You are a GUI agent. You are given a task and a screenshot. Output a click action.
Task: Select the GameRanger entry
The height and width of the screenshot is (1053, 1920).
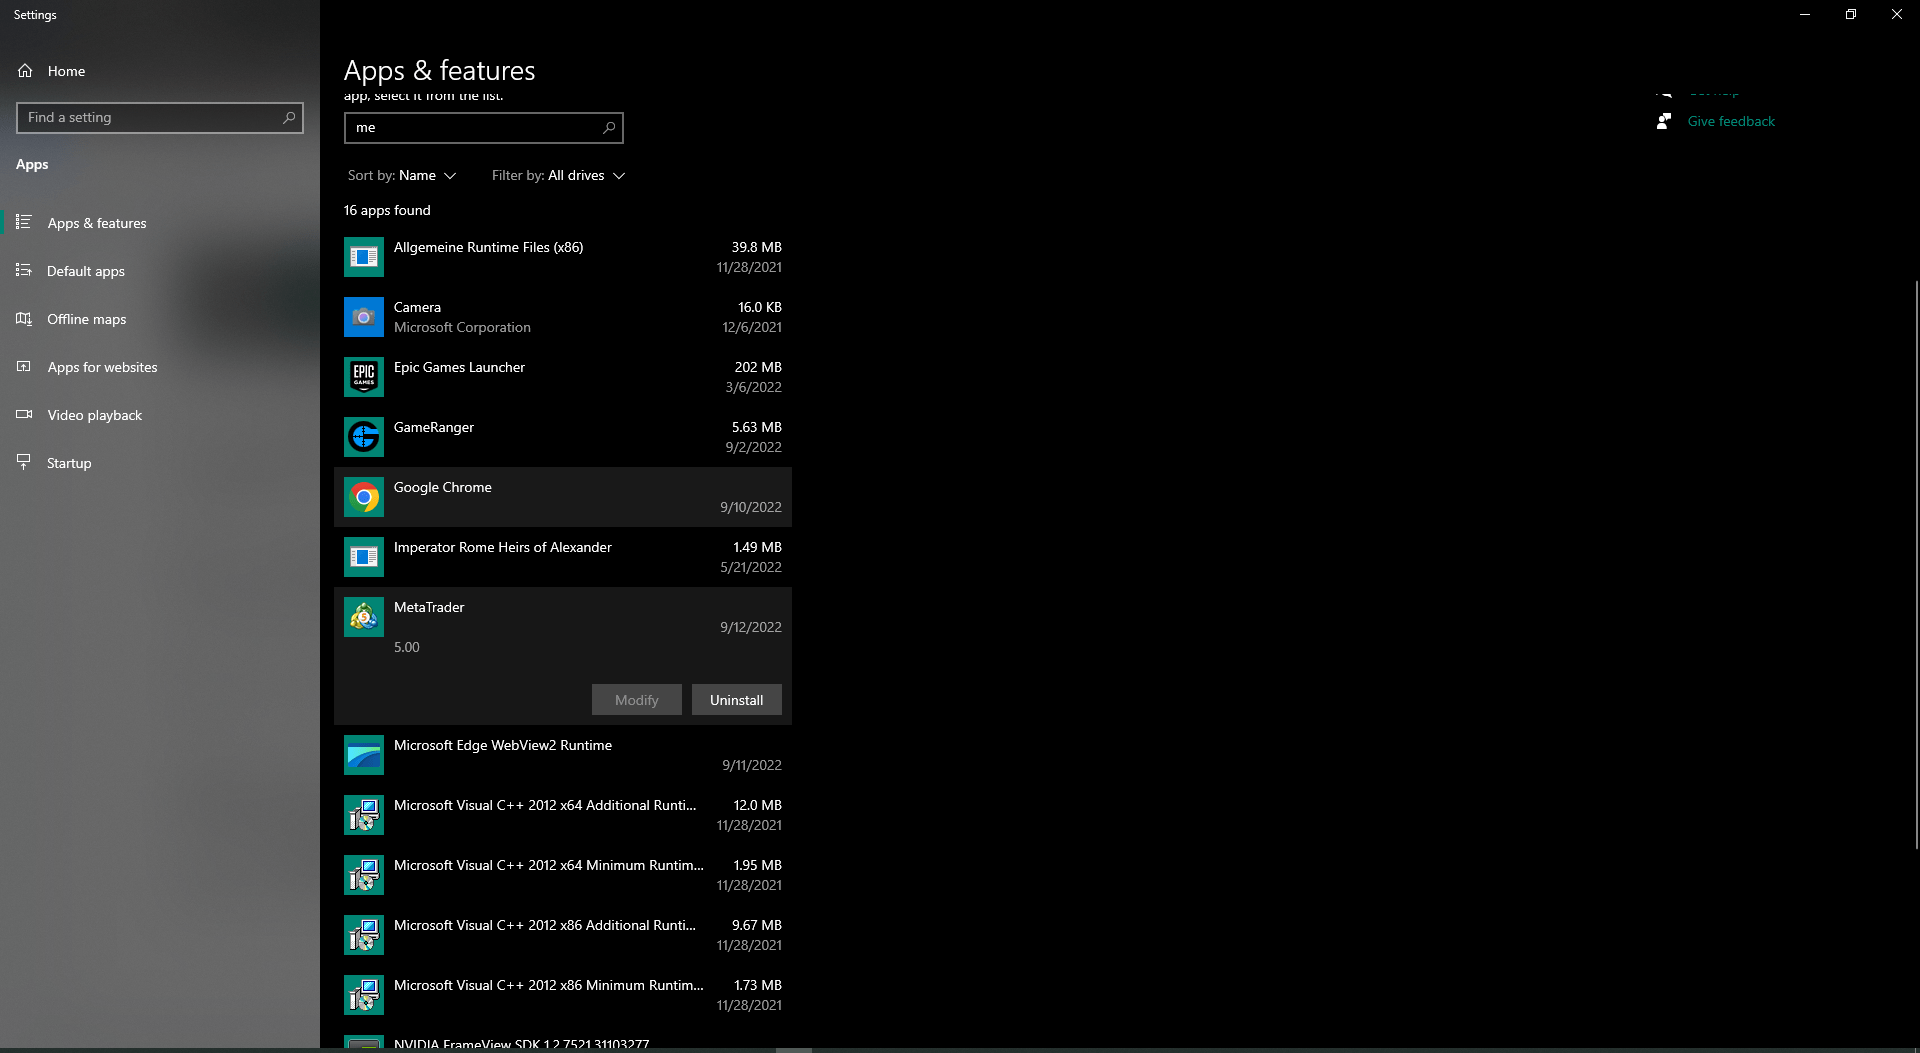[x=563, y=437]
